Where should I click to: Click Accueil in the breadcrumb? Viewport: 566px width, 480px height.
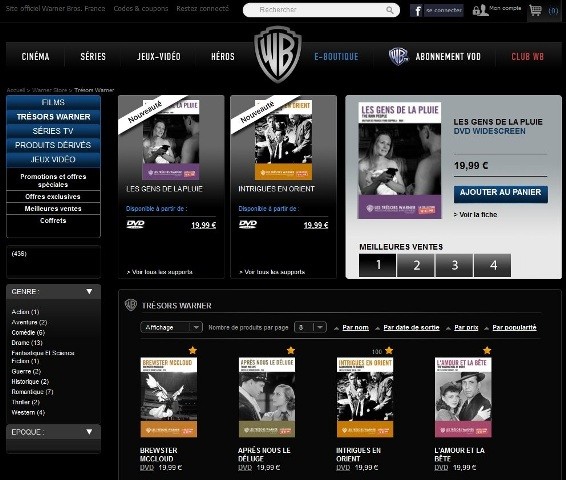pyautogui.click(x=16, y=90)
